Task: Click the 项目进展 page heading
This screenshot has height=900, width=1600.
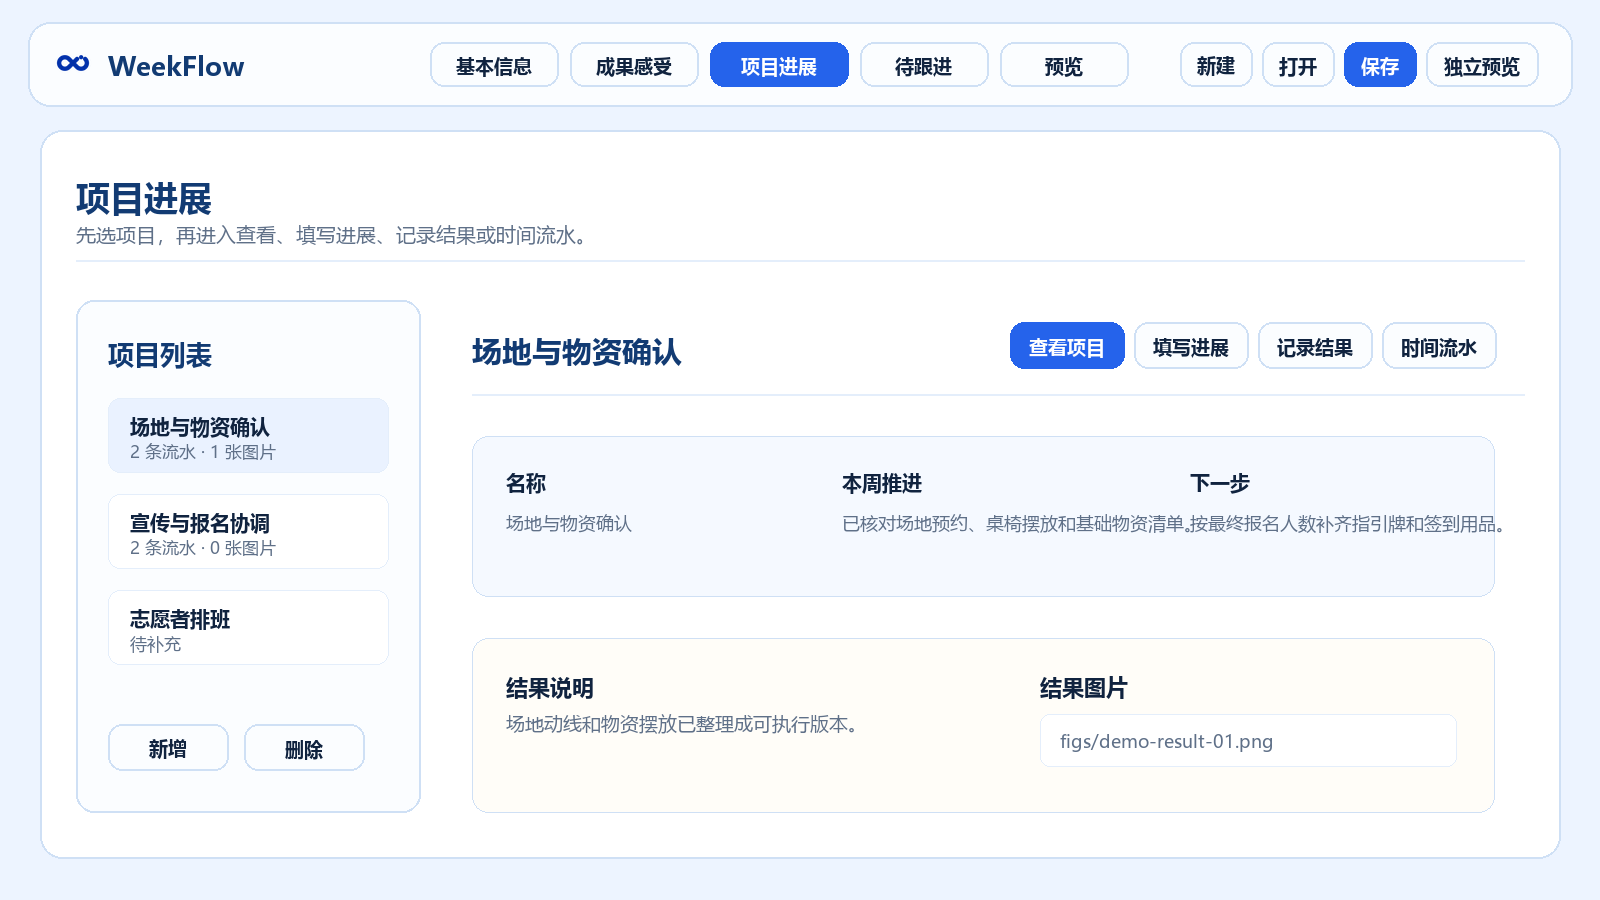Action: (144, 199)
